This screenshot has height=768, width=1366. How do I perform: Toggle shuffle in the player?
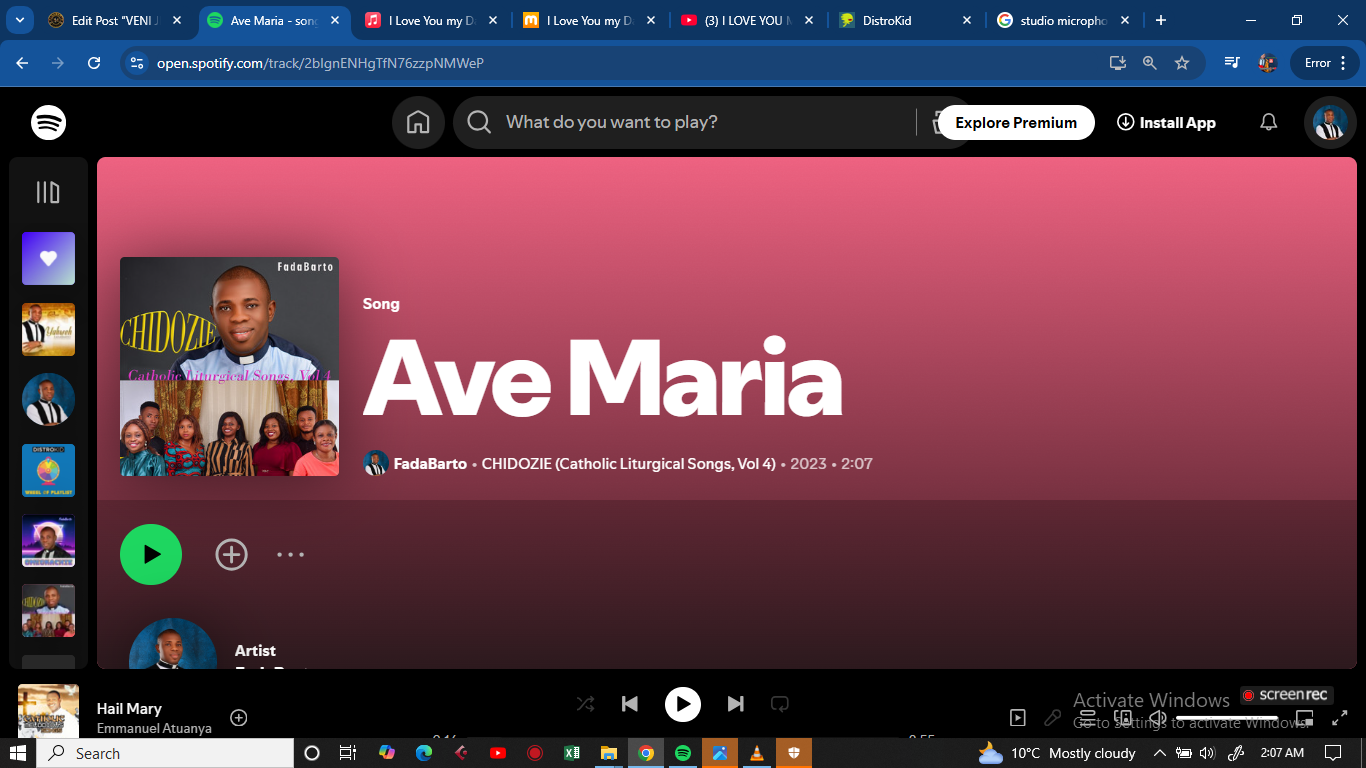585,704
